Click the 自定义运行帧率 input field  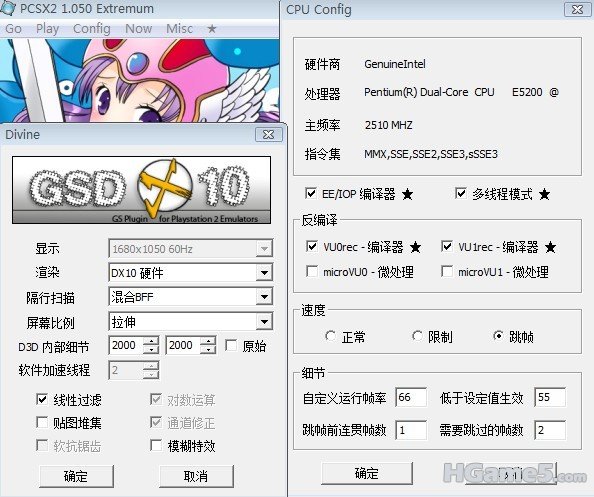tap(411, 397)
